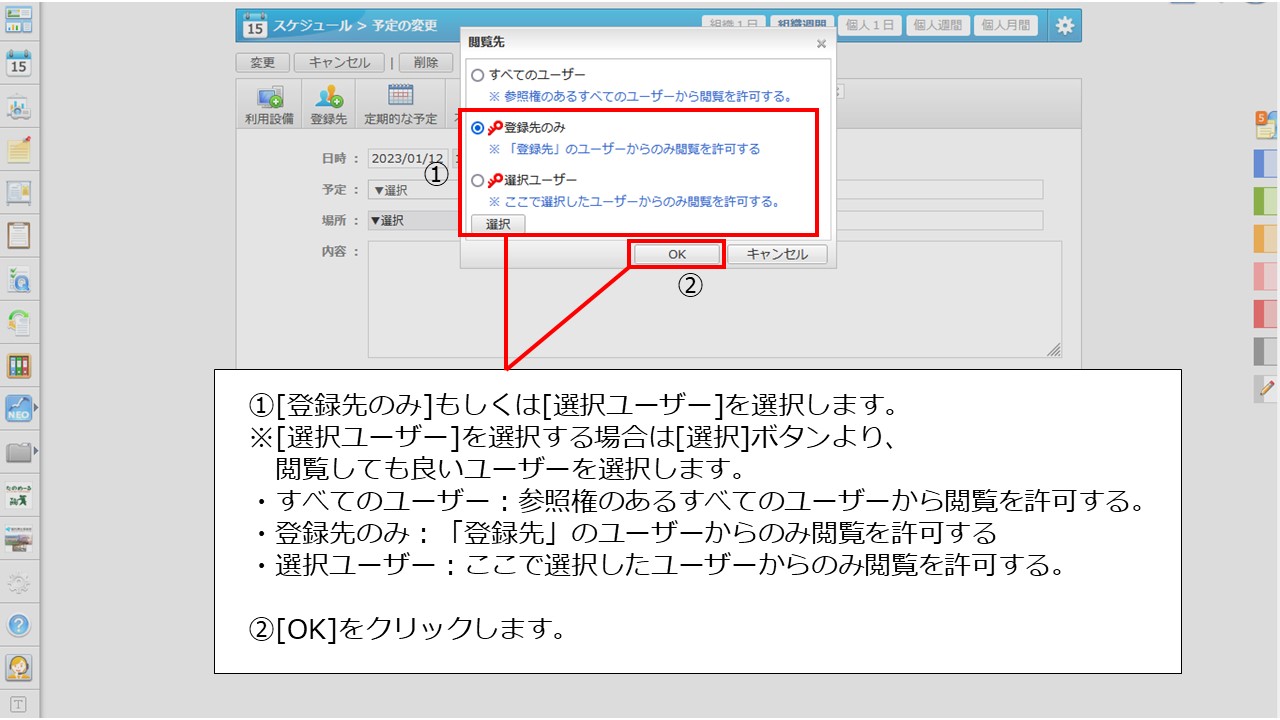This screenshot has width=1280, height=720.
Task: Click the 定期的な予定 recurring schedule icon
Action: click(400, 105)
